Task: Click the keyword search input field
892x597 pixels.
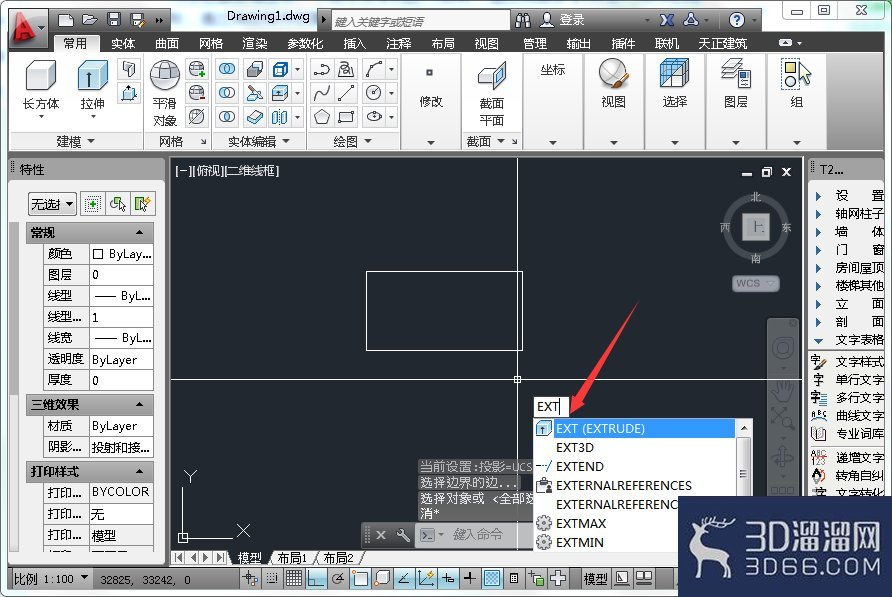Action: [420, 20]
